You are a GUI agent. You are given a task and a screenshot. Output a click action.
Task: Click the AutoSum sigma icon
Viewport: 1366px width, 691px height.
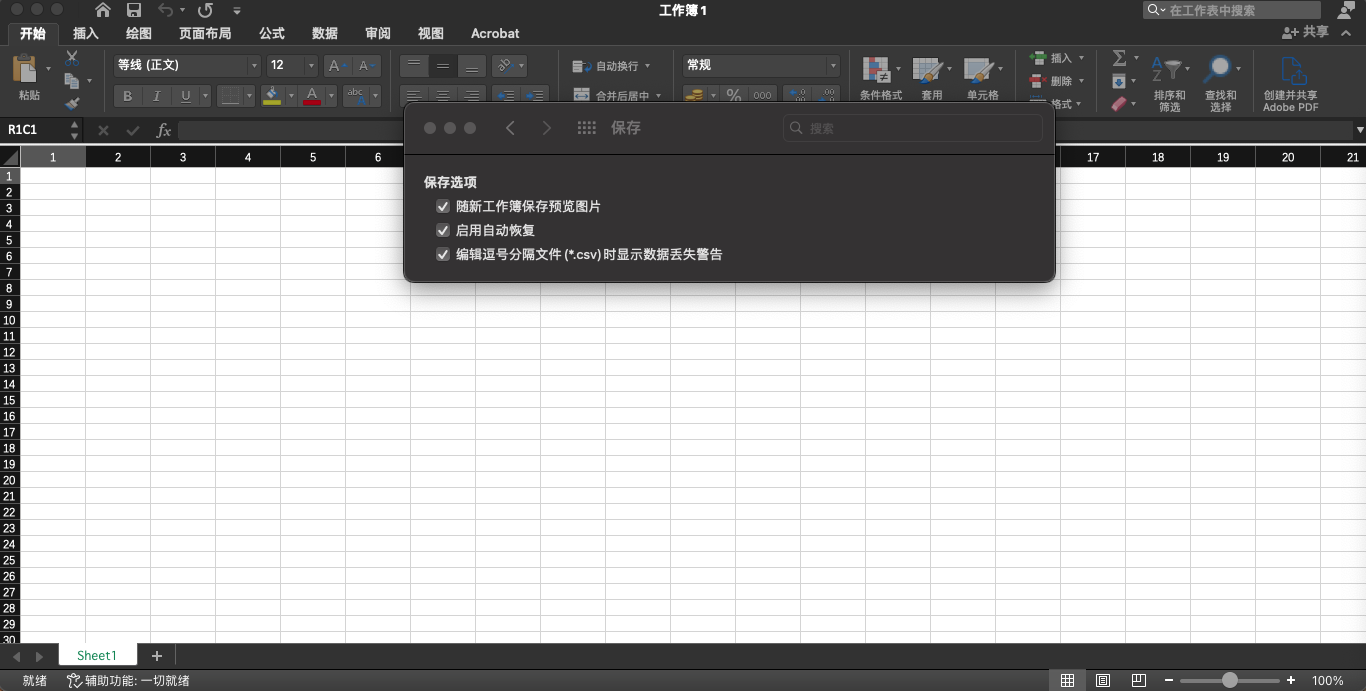coord(1119,58)
